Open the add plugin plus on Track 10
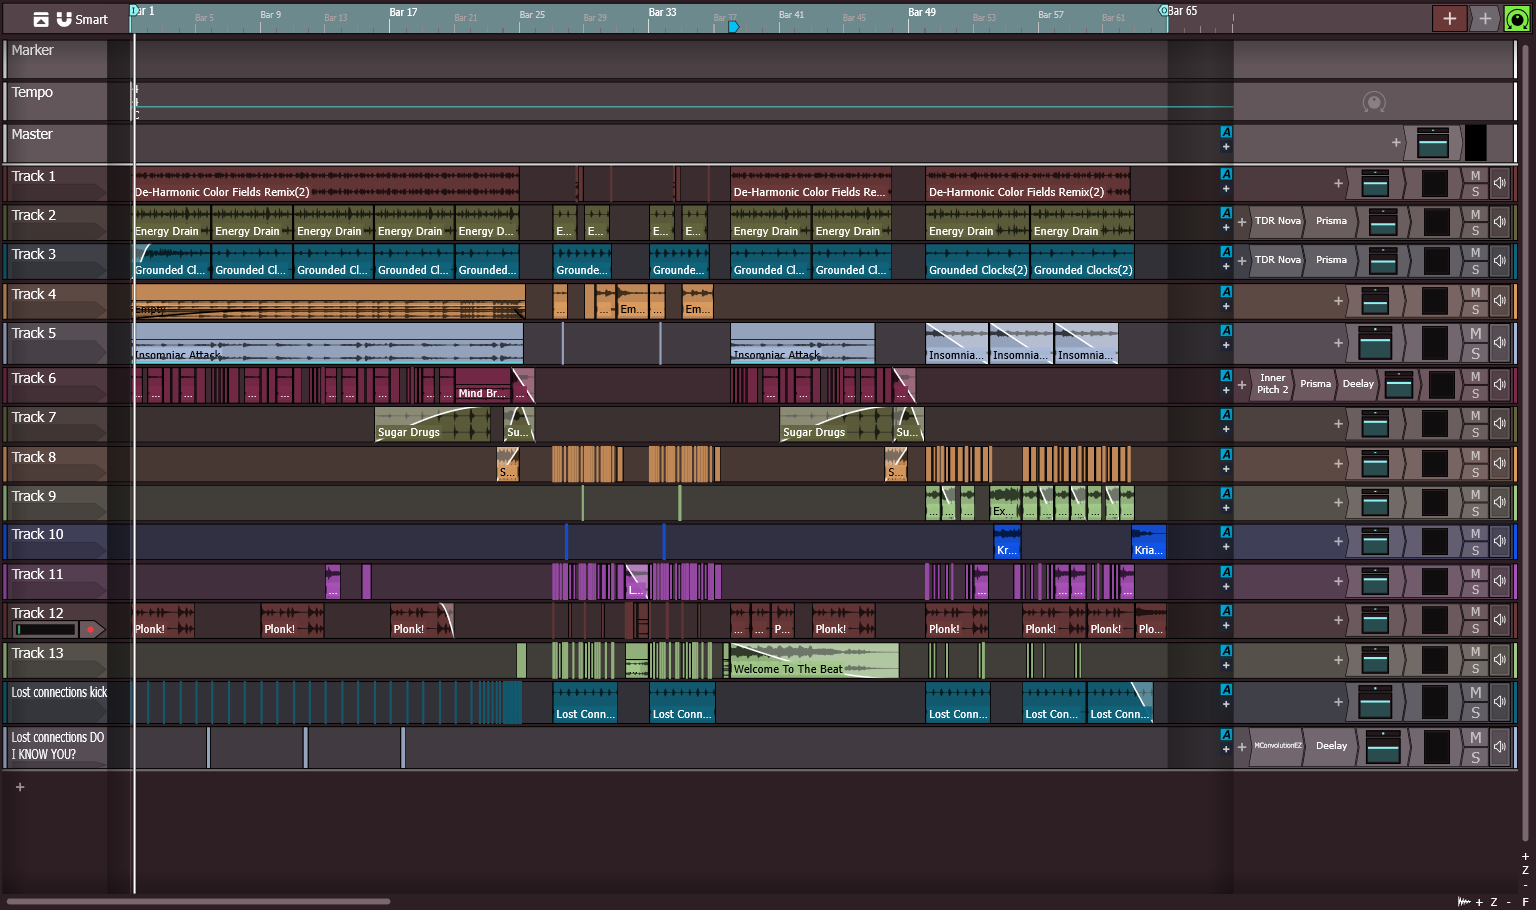The image size is (1536, 910). point(1338,541)
